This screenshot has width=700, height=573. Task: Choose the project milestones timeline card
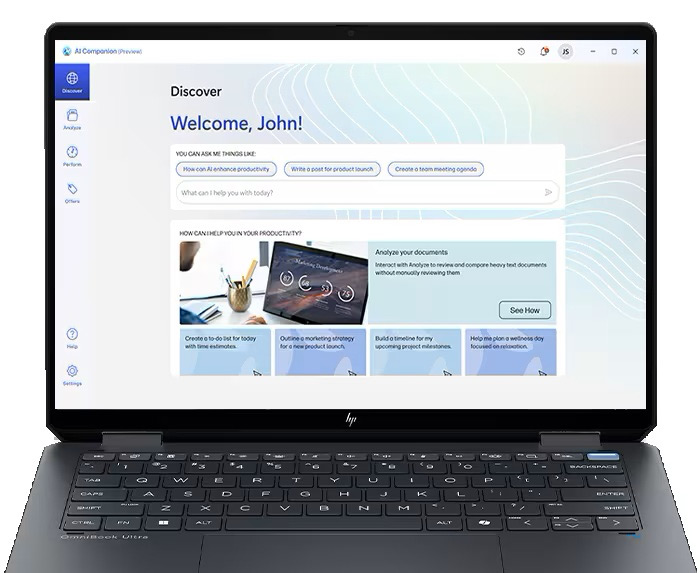(x=416, y=352)
